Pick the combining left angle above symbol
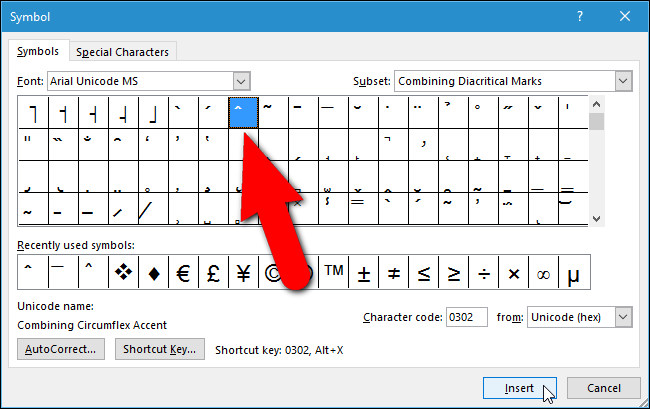Image resolution: width=650 pixels, height=409 pixels. (x=393, y=144)
